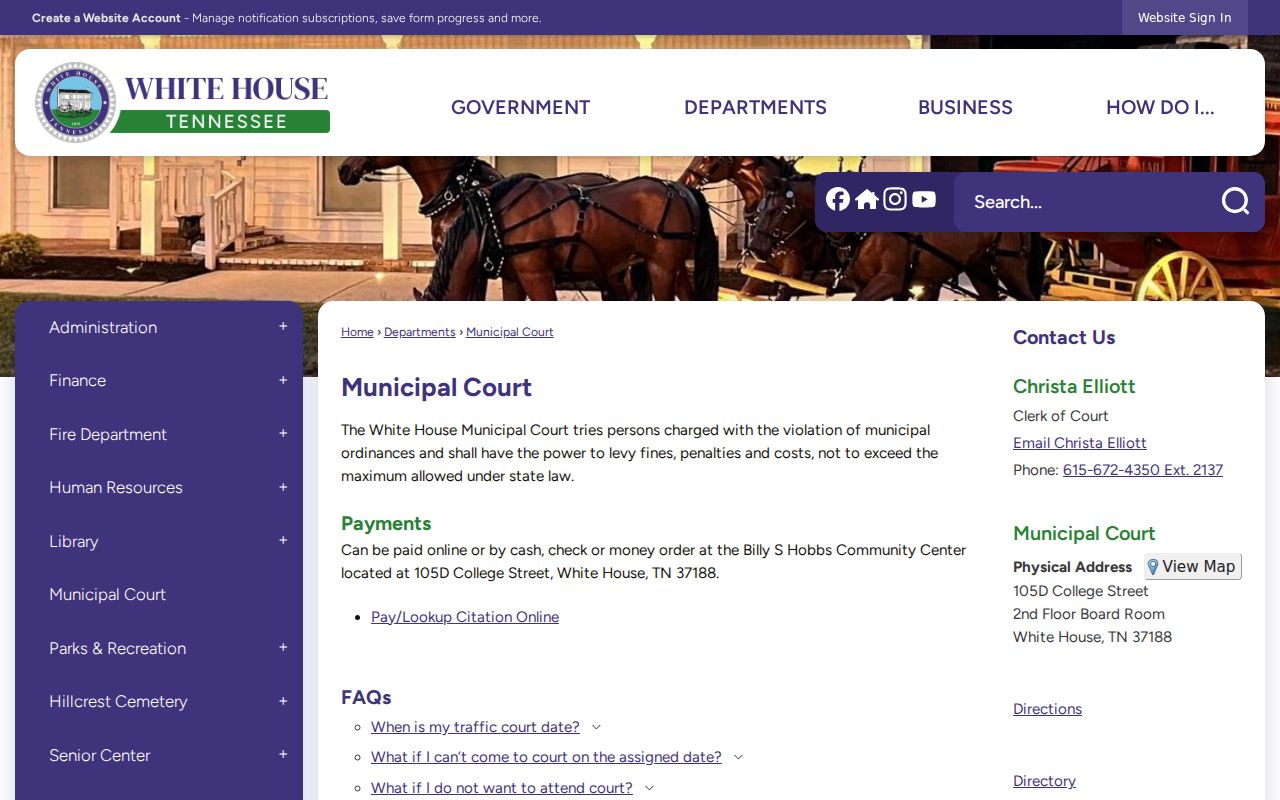Call phone number 615-672-4350 Ext. 2137
This screenshot has height=800, width=1280.
coord(1143,470)
